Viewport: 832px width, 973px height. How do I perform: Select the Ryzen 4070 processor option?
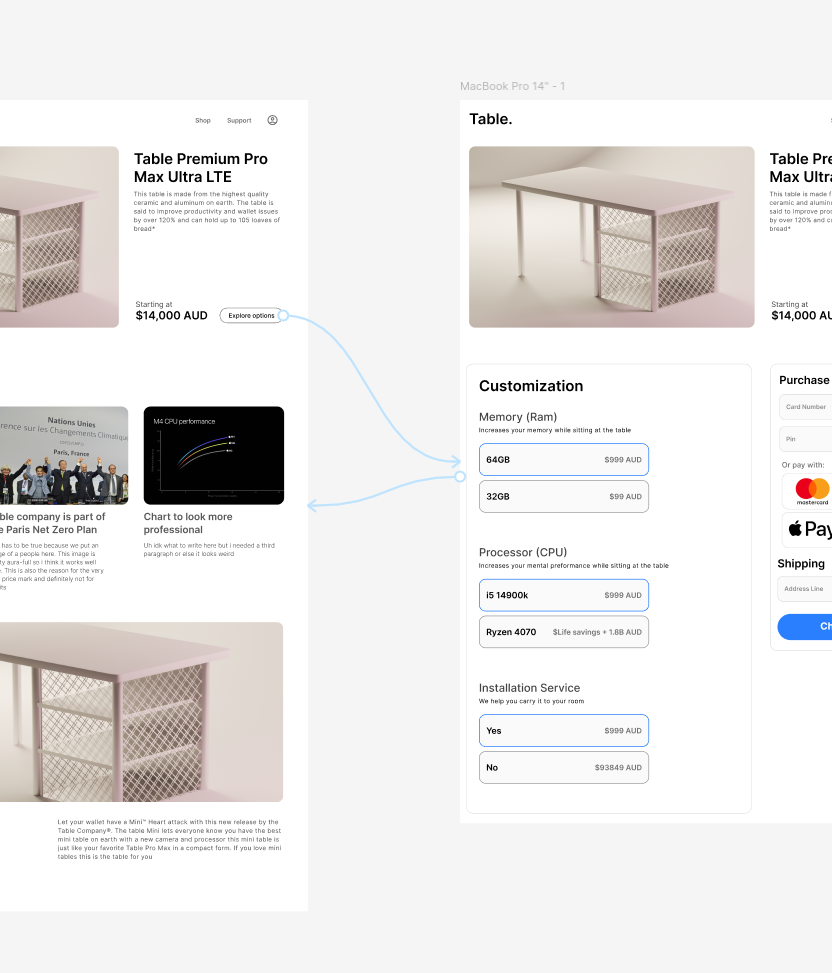[x=563, y=632]
